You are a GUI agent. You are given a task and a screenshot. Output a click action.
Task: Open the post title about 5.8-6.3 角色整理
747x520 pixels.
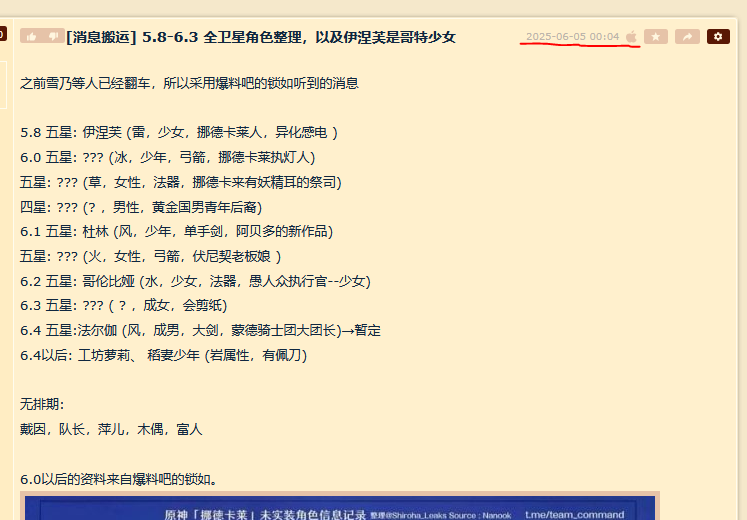261,37
